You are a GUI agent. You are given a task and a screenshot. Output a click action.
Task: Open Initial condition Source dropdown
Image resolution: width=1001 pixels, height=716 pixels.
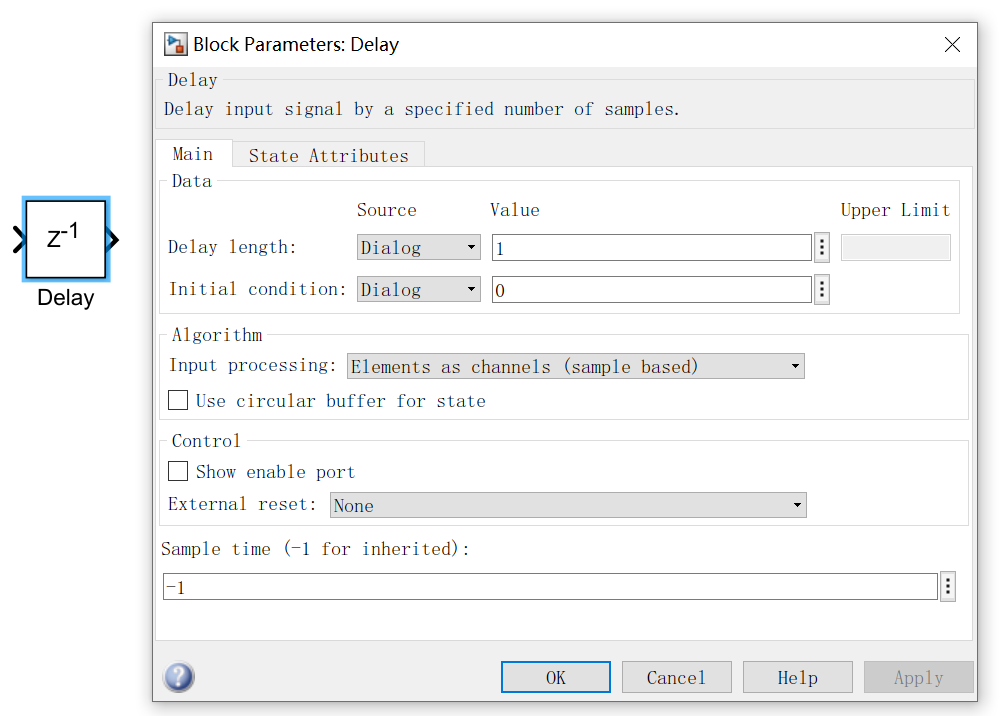click(x=418, y=289)
